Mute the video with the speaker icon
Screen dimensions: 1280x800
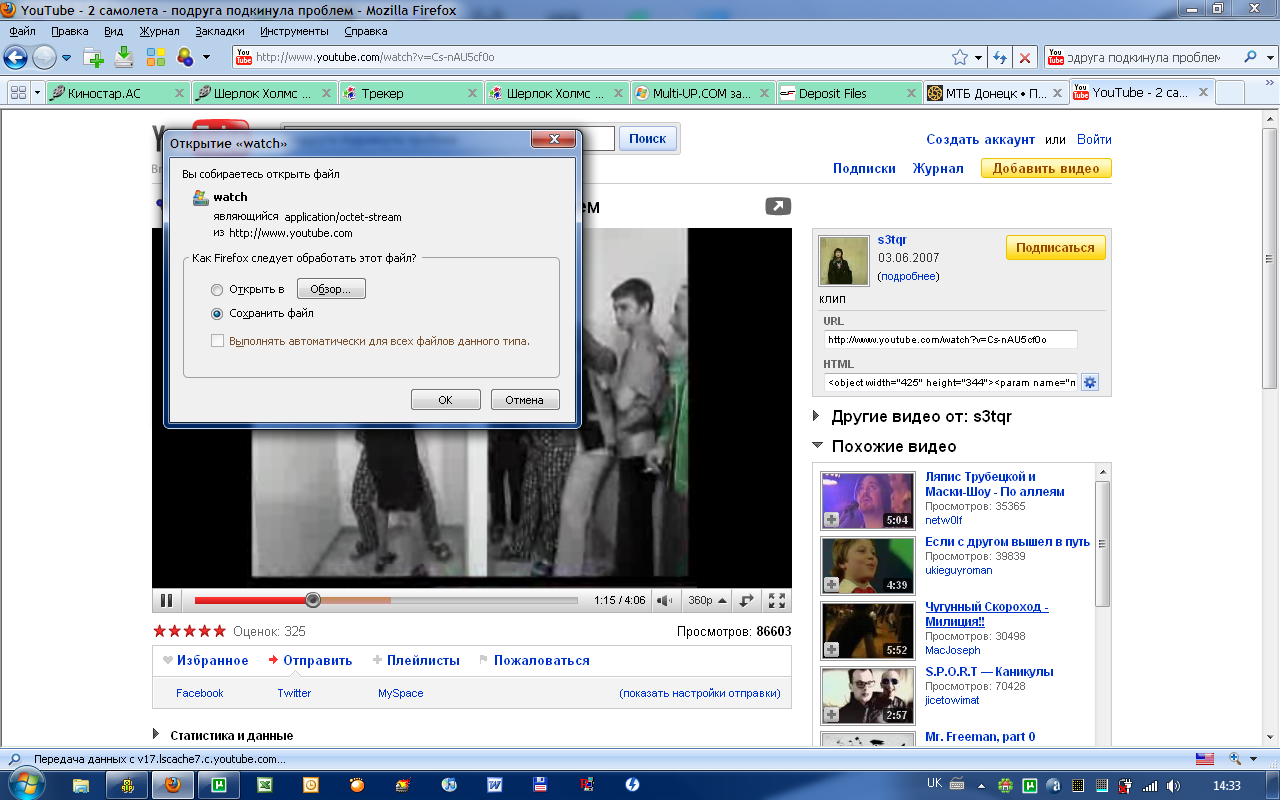pyautogui.click(x=663, y=601)
